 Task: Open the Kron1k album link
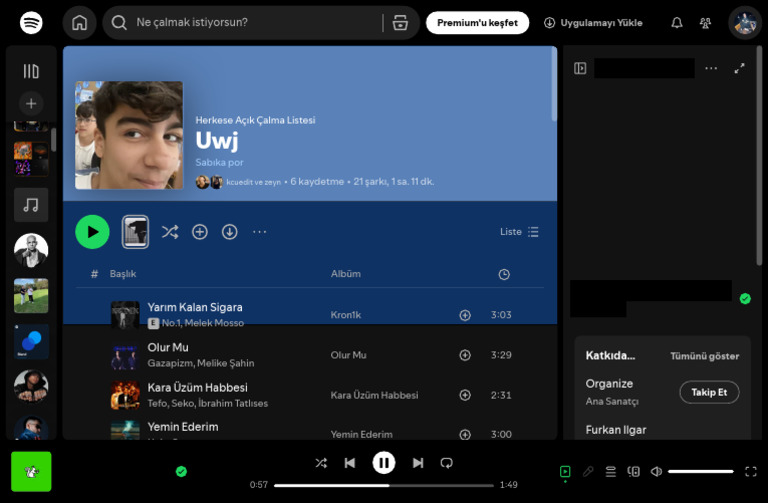point(346,315)
